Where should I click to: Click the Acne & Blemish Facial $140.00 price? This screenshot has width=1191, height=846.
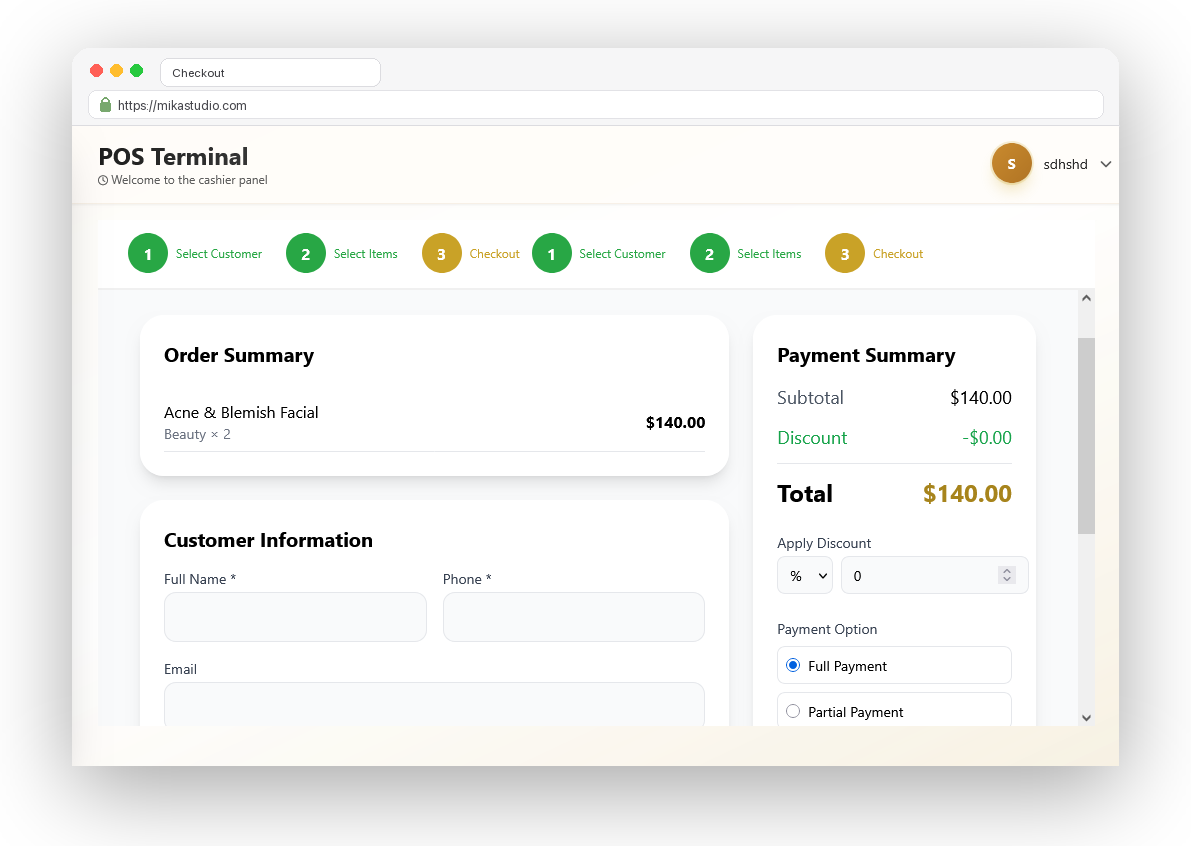tap(675, 423)
